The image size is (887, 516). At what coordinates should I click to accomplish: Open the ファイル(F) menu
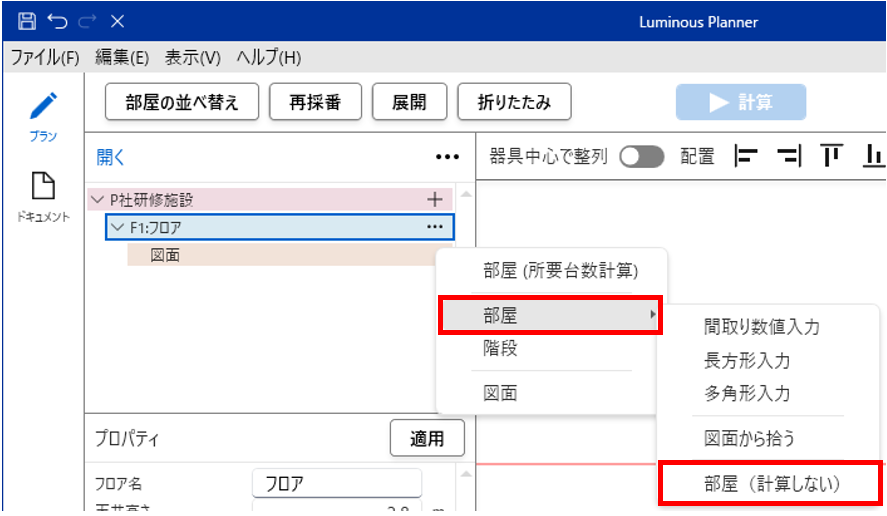[x=44, y=58]
